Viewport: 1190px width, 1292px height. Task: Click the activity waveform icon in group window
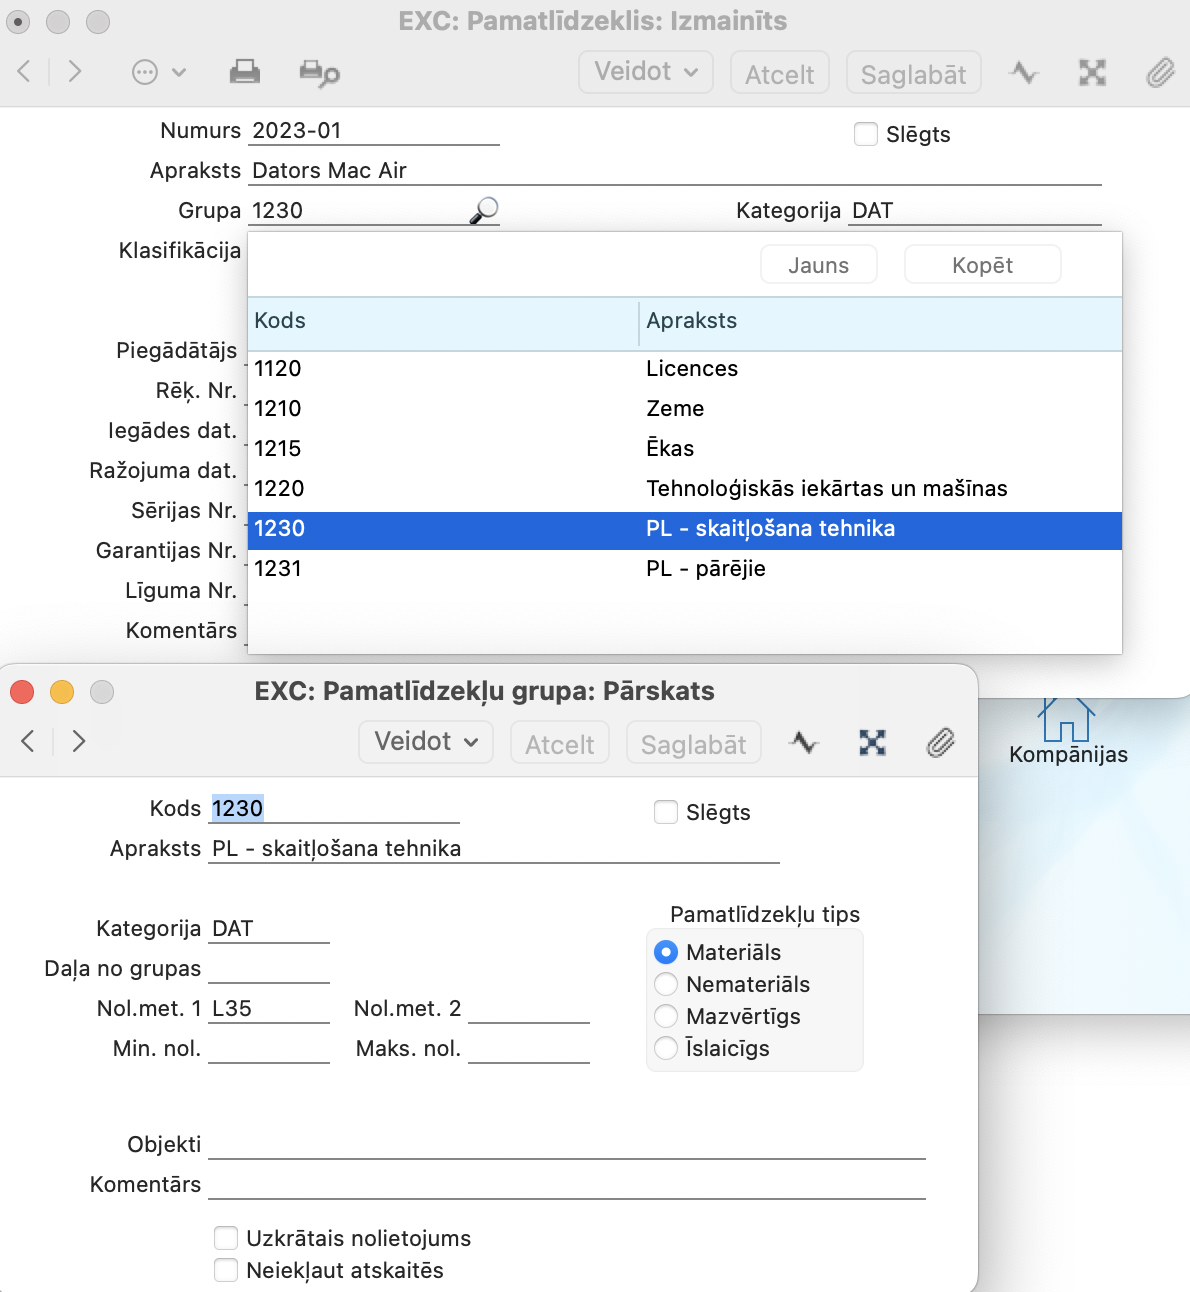click(x=804, y=742)
